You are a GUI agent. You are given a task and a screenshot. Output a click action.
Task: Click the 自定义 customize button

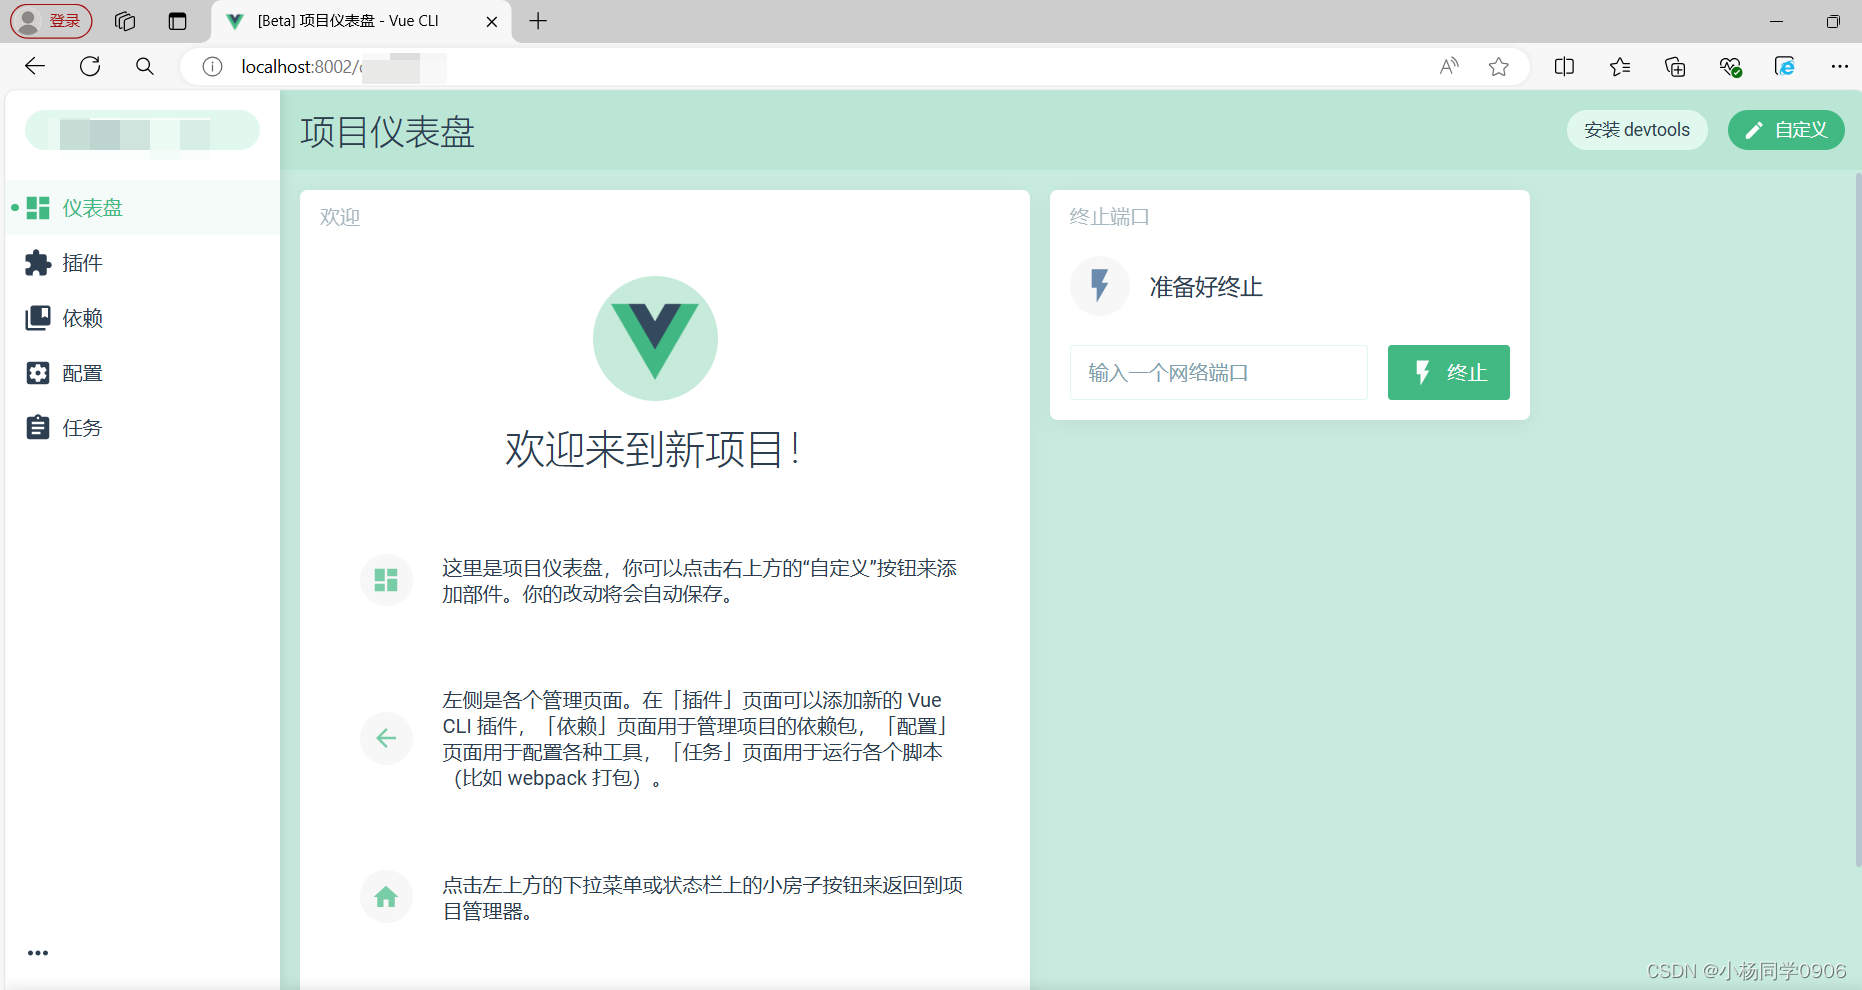[1785, 130]
